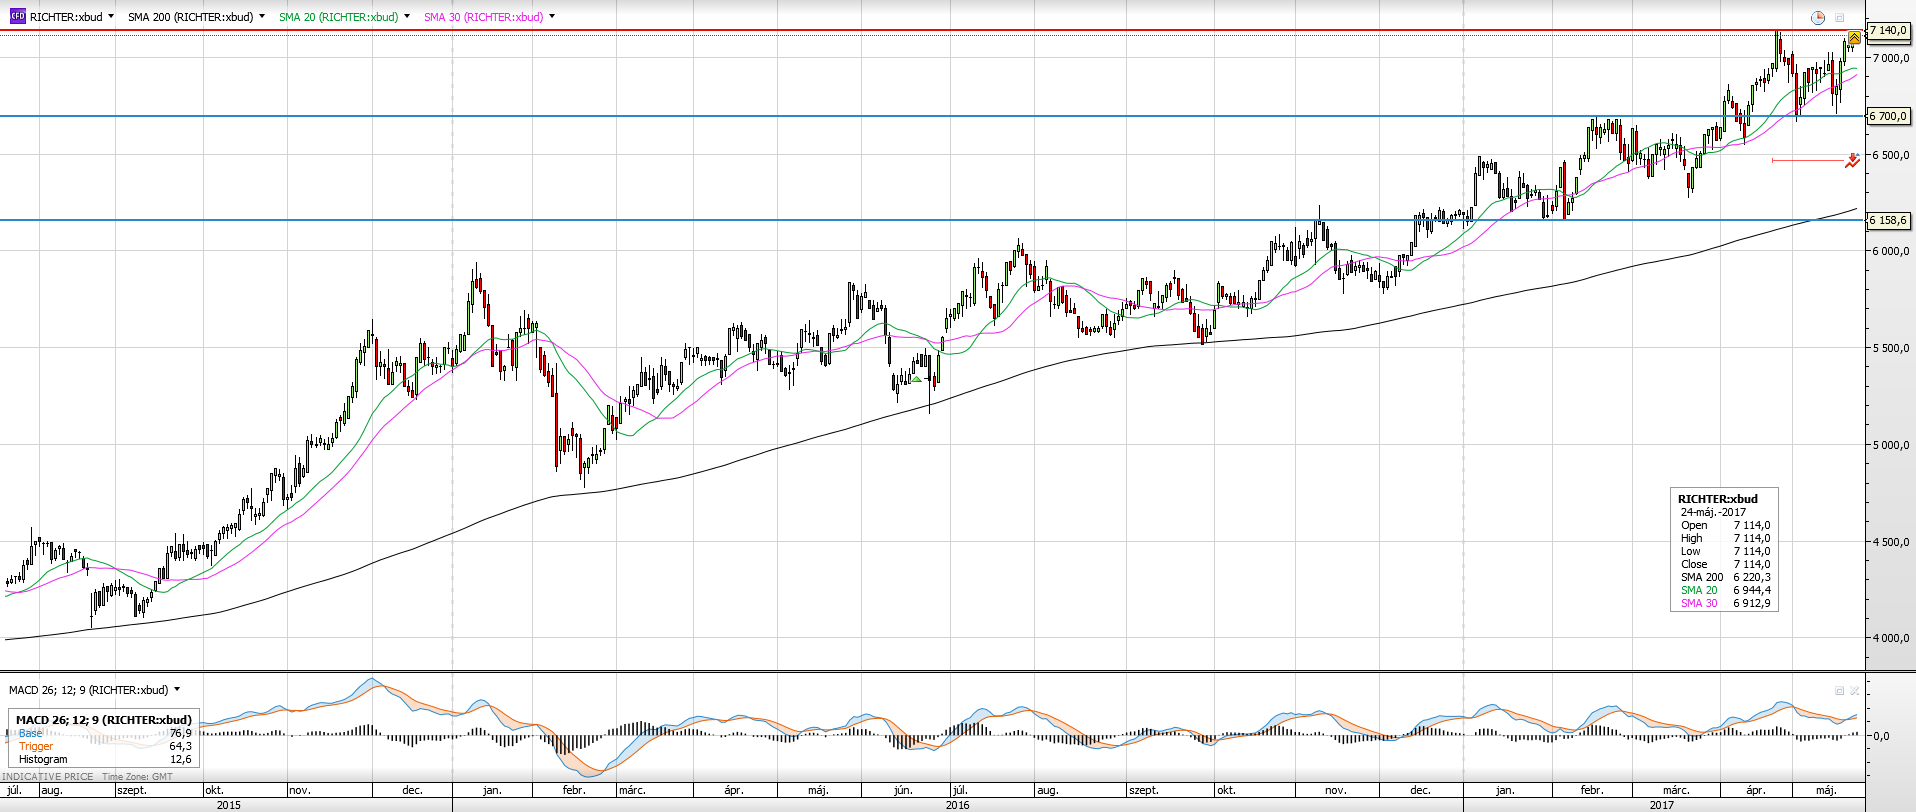Click the 4 000,0 price axis label
1916x812 pixels.
coord(1891,638)
